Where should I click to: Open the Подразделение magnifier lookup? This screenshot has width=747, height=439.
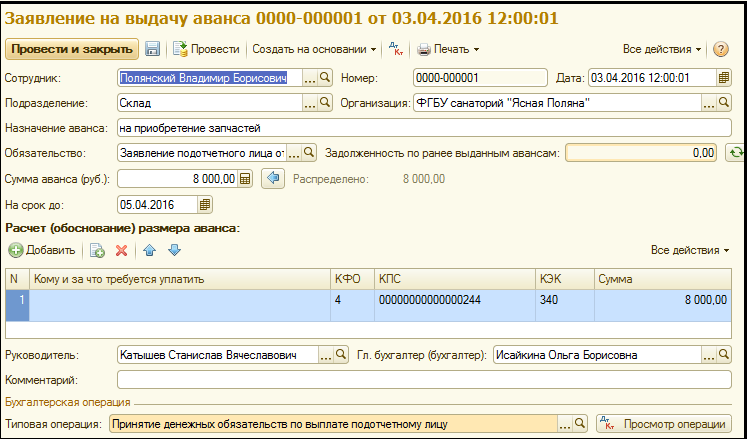click(x=325, y=102)
